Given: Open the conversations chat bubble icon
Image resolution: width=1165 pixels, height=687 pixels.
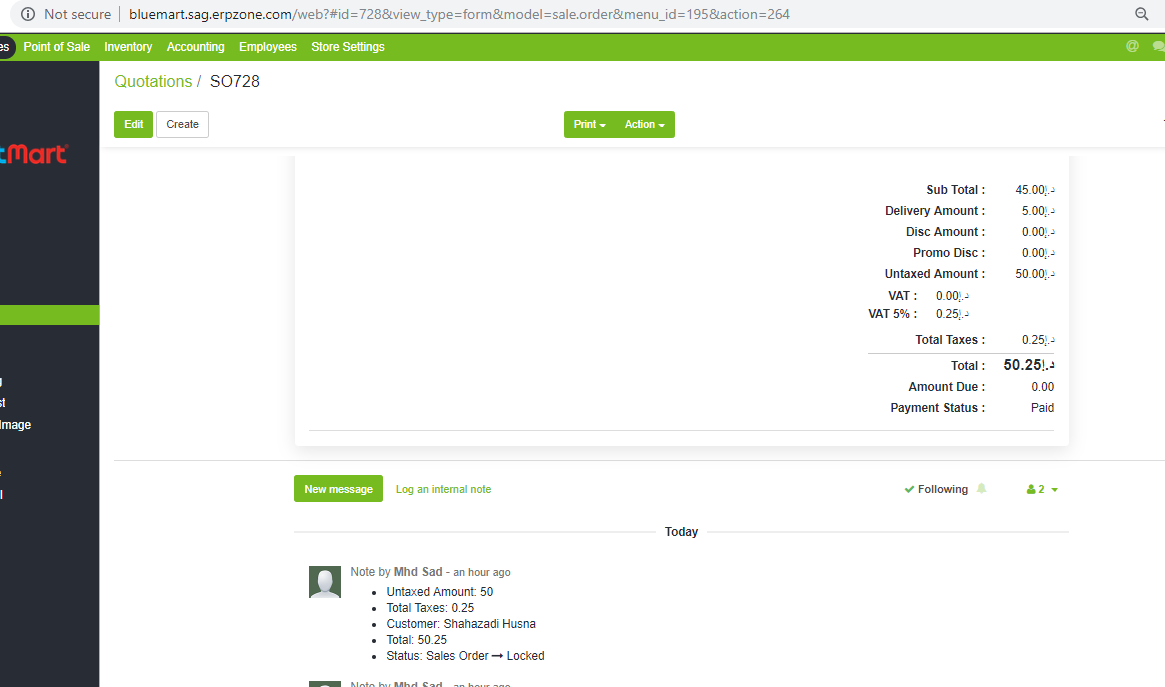Looking at the screenshot, I should 1158,46.
